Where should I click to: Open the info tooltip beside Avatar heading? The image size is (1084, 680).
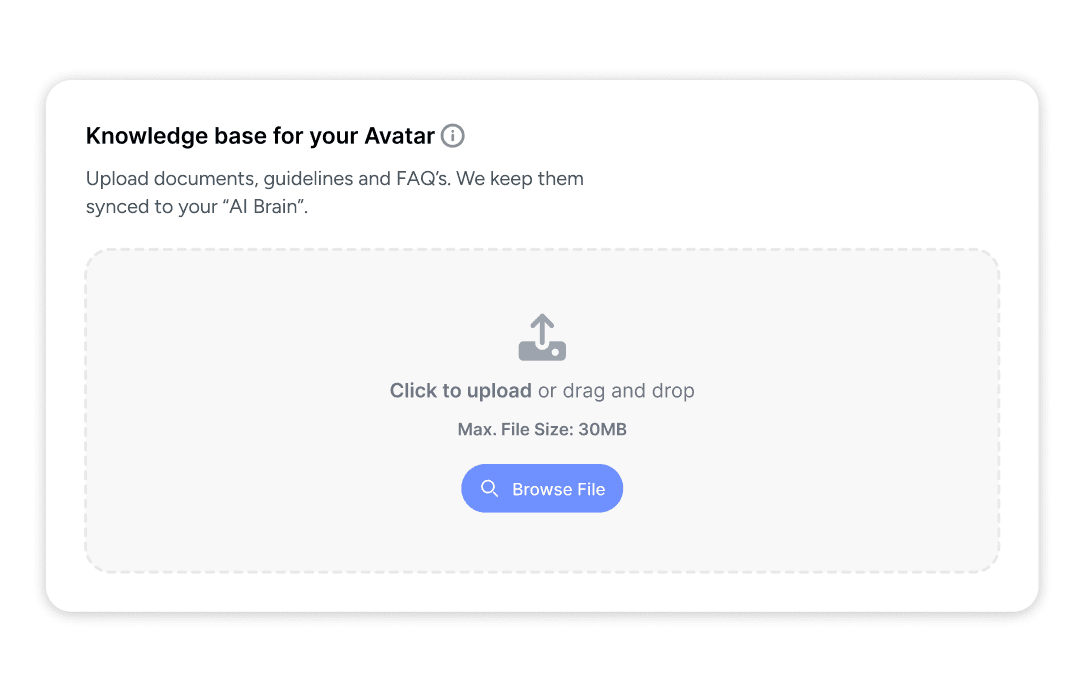coord(453,135)
